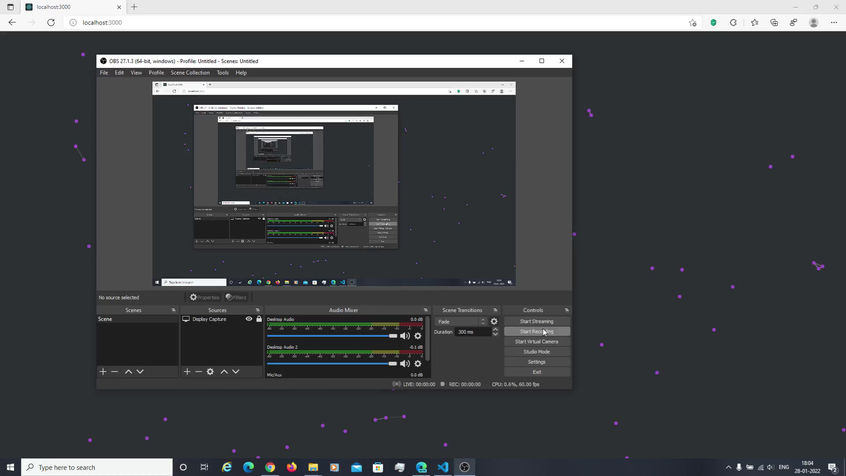Click Start Recording button
846x476 pixels.
[536, 331]
